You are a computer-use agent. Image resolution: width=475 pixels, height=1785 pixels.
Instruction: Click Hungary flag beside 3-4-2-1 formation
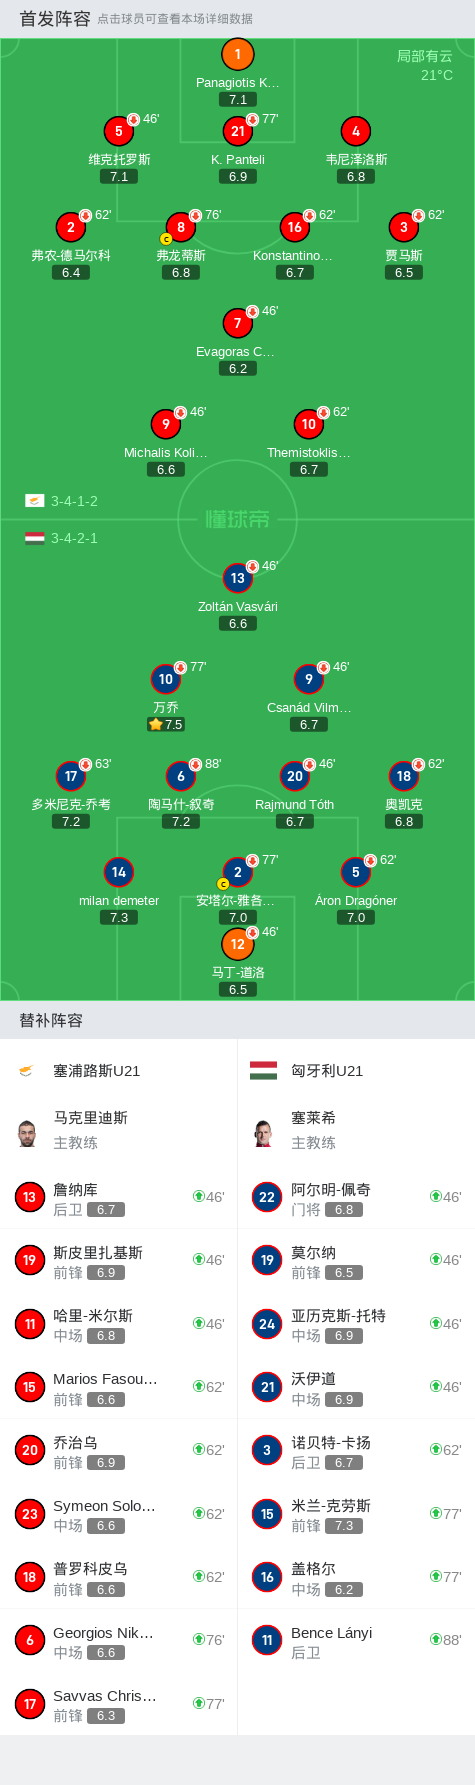pyautogui.click(x=34, y=538)
